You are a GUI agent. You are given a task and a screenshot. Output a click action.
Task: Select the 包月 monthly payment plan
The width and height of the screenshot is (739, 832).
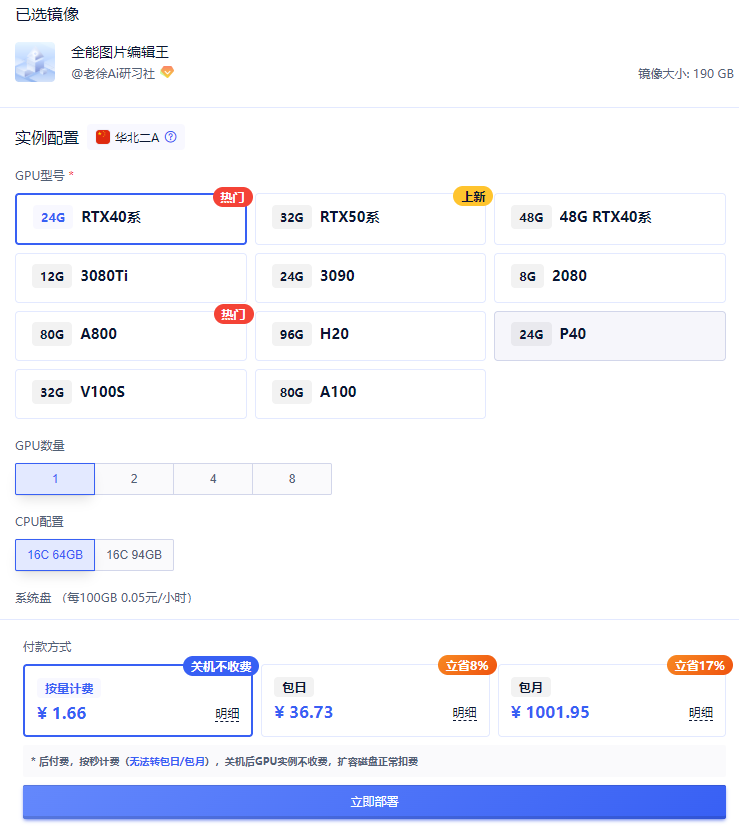[612, 700]
